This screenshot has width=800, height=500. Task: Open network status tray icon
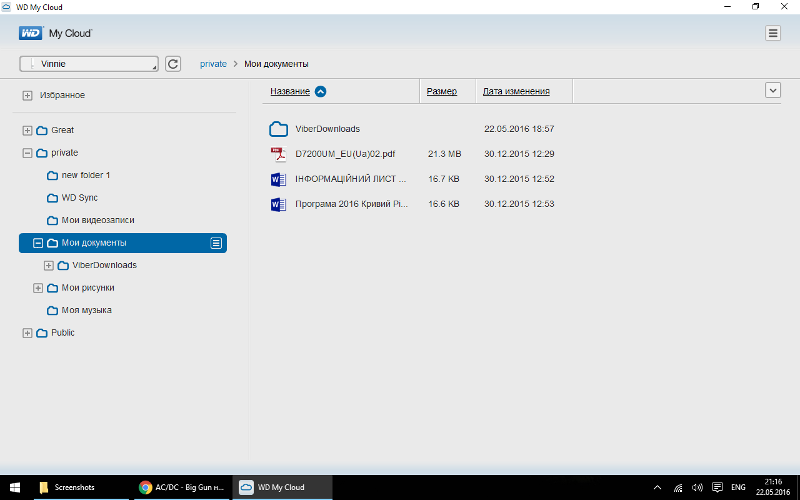[678, 487]
